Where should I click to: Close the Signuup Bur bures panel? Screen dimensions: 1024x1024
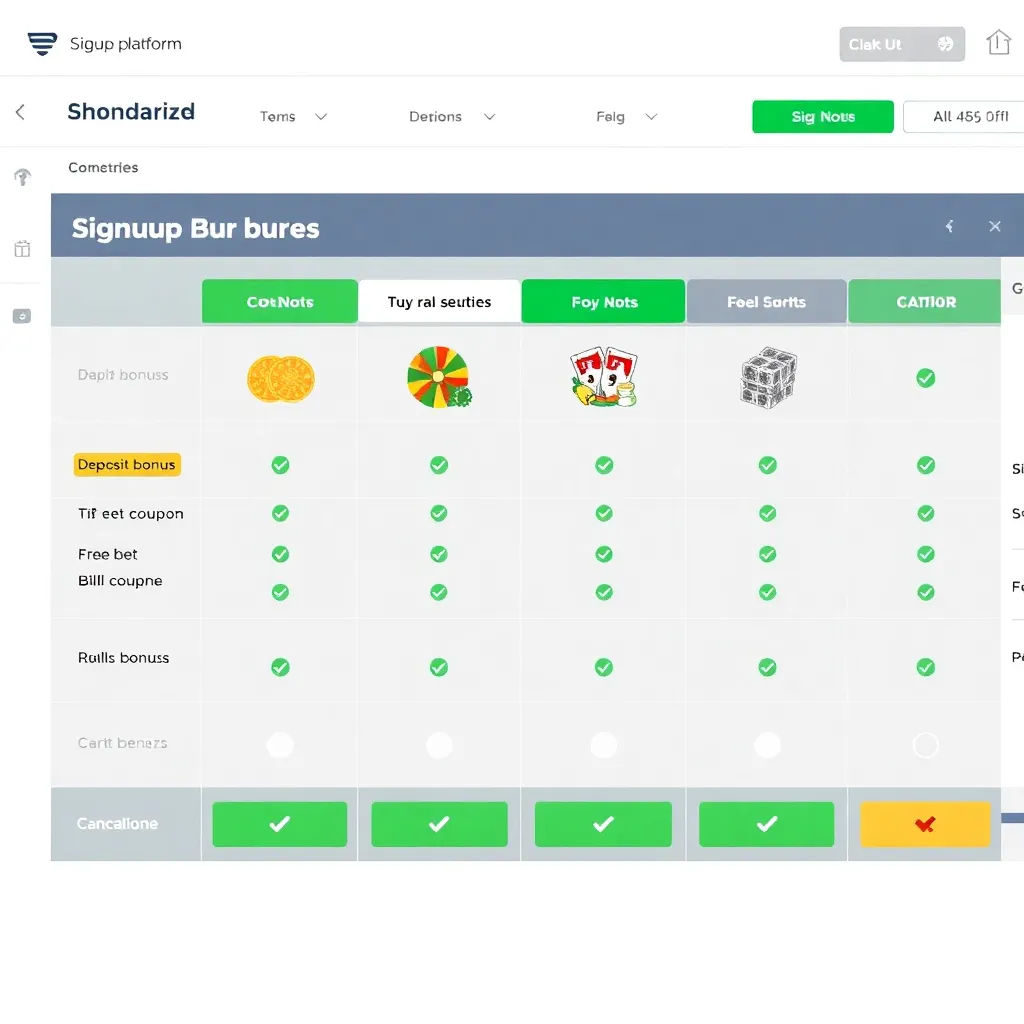994,227
